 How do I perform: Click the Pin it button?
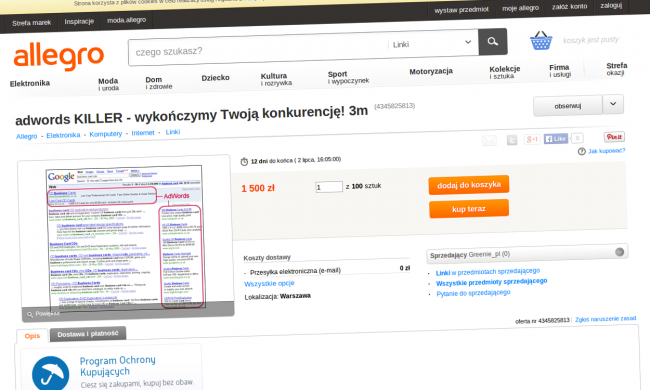(614, 137)
